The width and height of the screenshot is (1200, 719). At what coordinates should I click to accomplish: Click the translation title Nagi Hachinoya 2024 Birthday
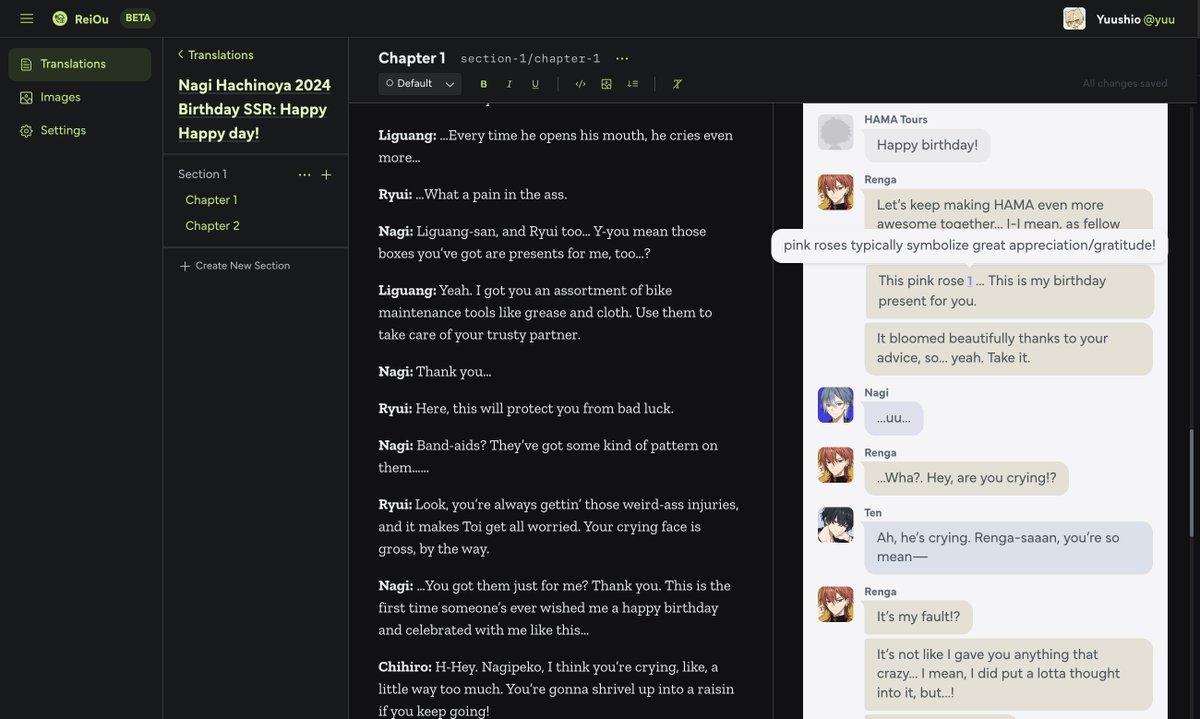254,109
